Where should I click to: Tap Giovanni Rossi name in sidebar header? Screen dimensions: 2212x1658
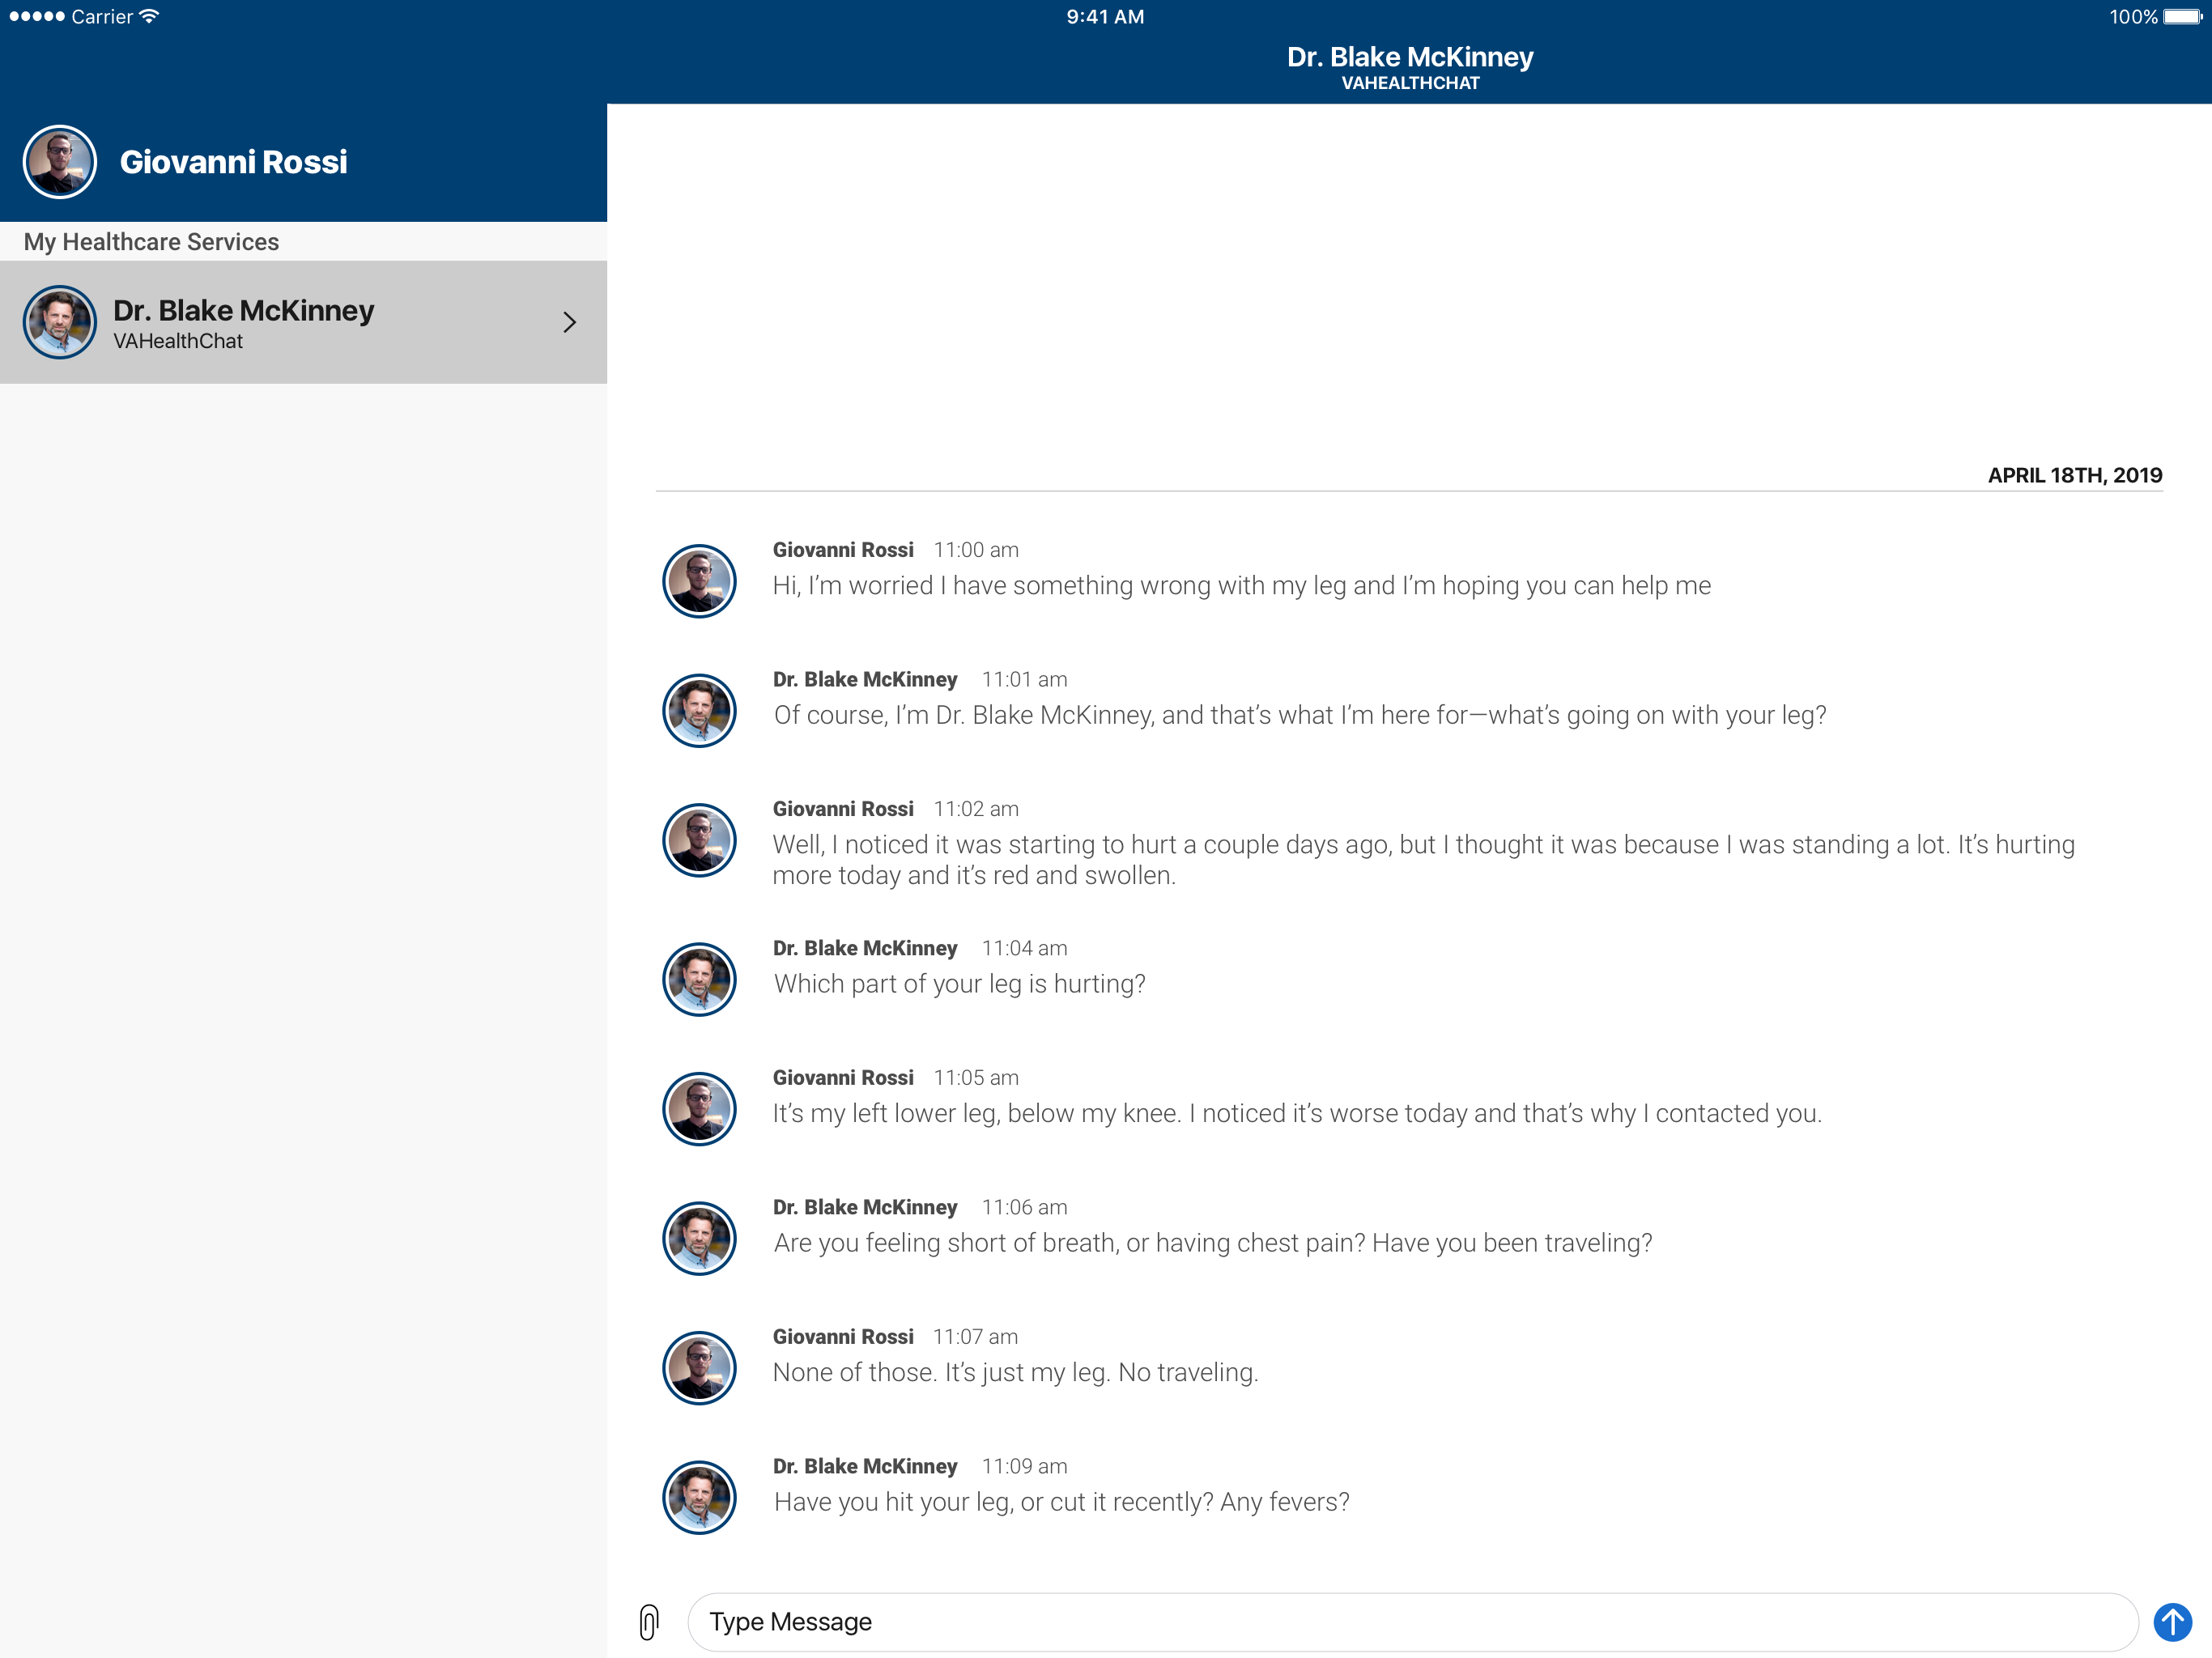[x=233, y=162]
